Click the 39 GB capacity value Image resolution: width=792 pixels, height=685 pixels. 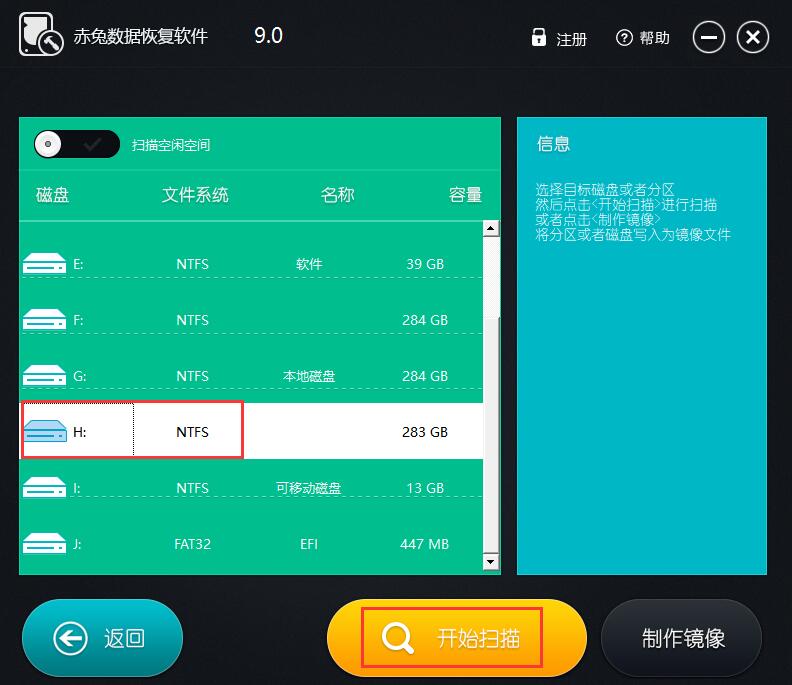[x=425, y=264]
